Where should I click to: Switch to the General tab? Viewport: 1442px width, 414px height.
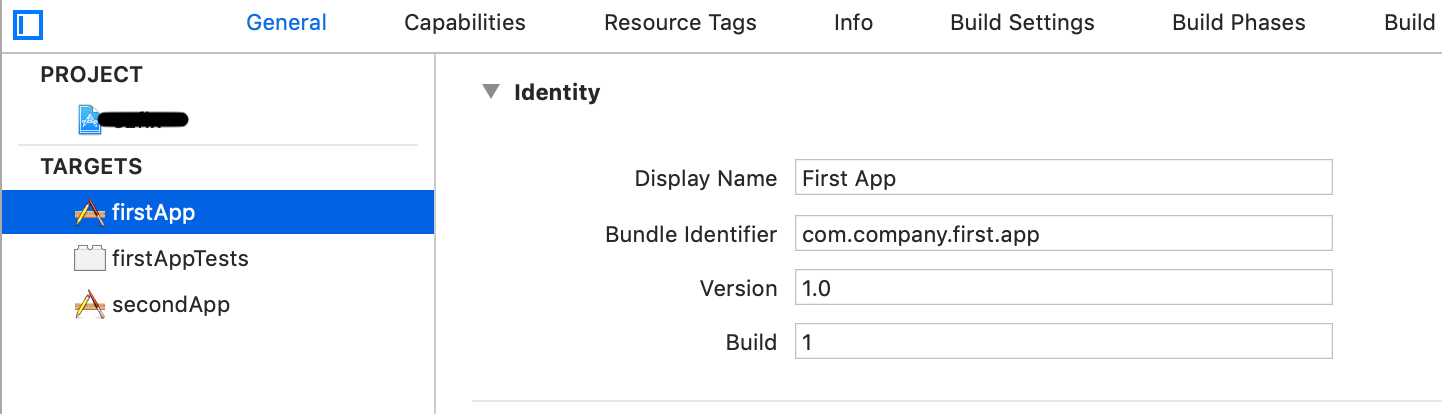[286, 22]
